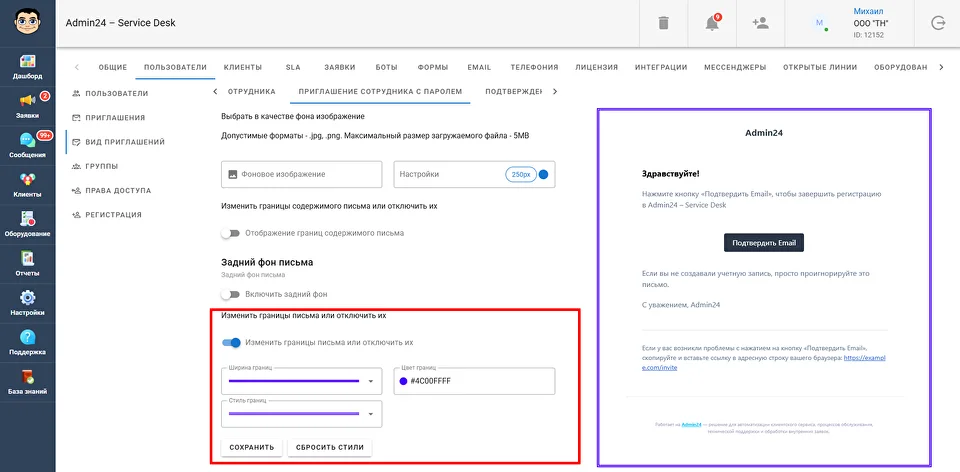Toggle Отображение границ содержимого письма switch

pyautogui.click(x=231, y=233)
